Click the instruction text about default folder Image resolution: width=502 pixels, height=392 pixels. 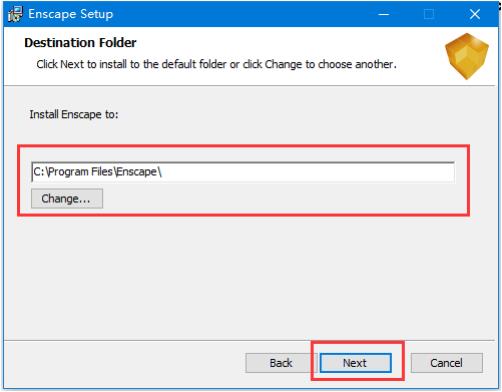coord(217,64)
